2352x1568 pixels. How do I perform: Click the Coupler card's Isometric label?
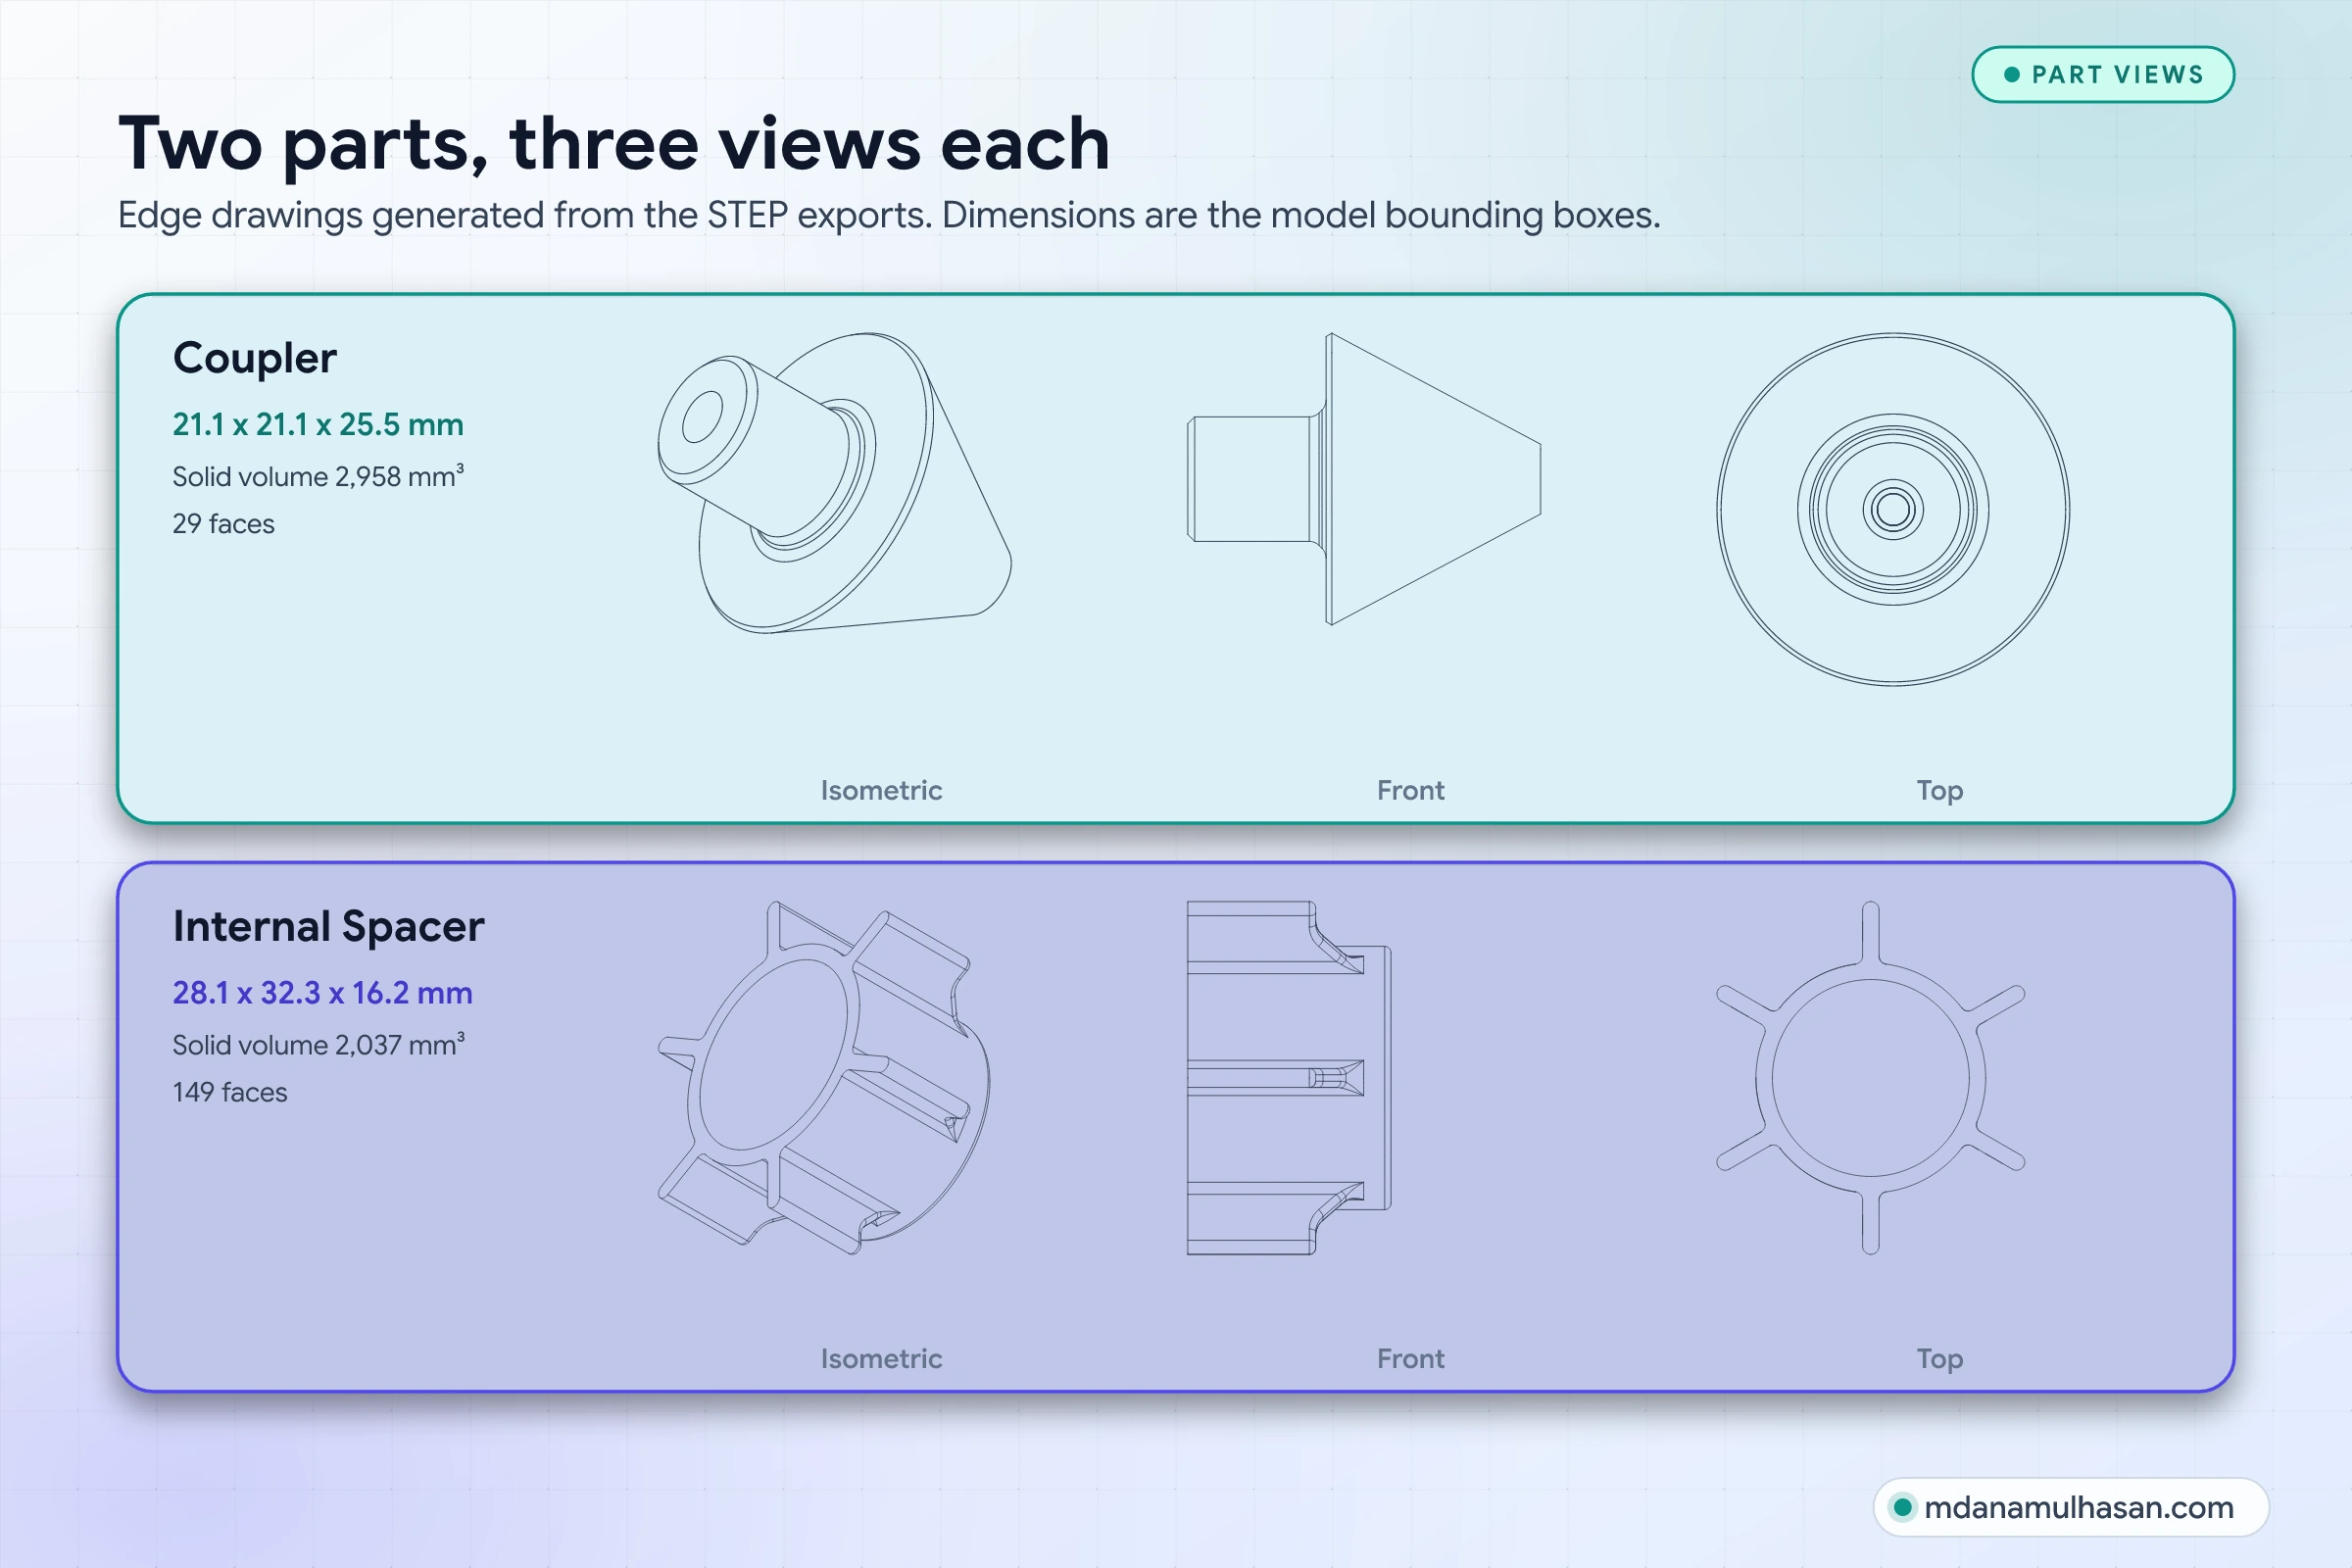point(881,790)
